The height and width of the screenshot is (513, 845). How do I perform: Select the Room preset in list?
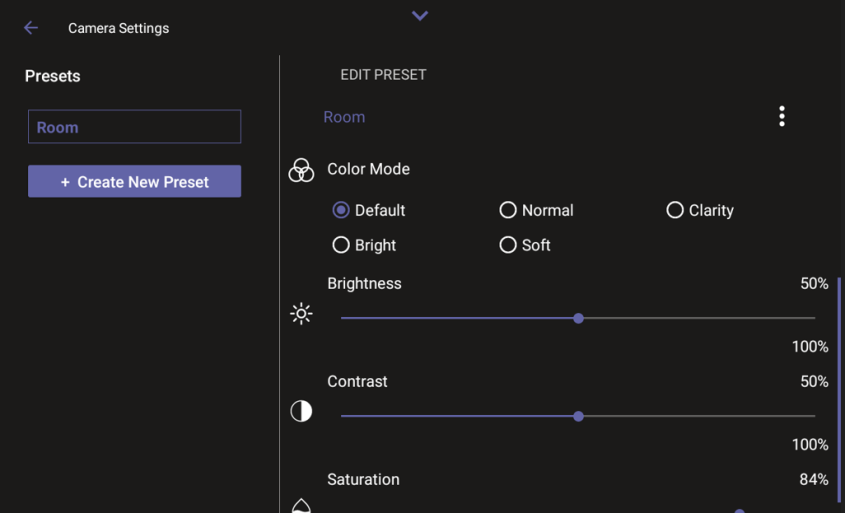[134, 127]
